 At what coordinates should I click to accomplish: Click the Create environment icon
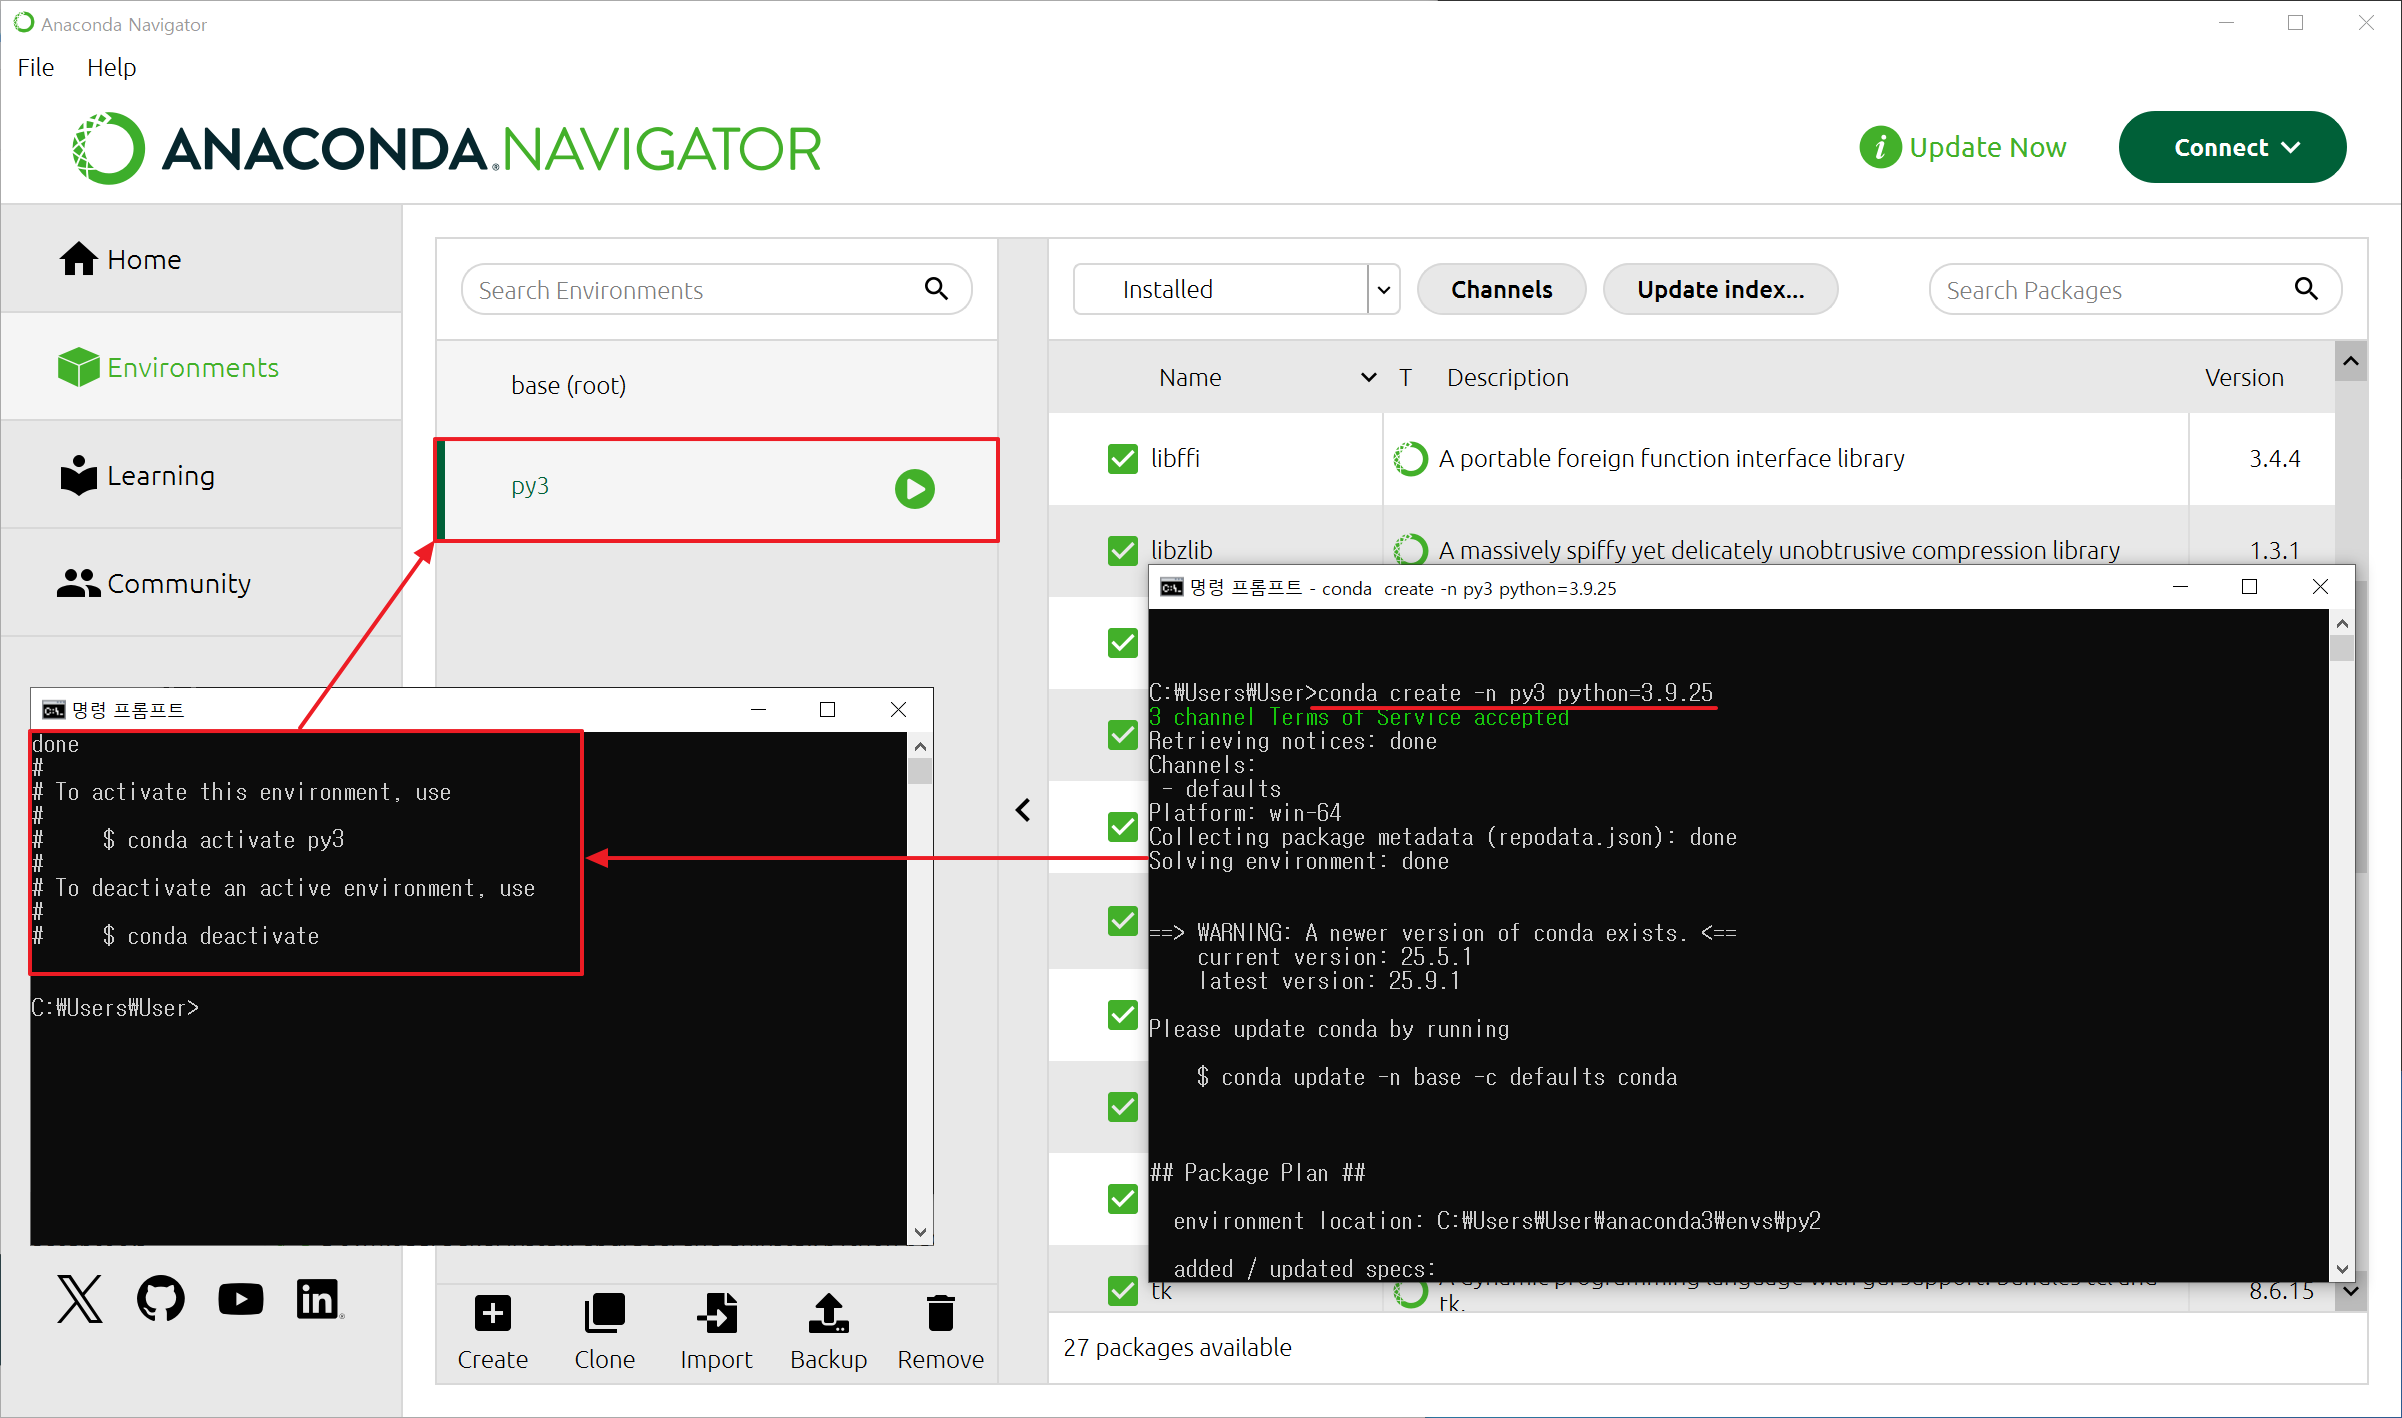pos(492,1314)
